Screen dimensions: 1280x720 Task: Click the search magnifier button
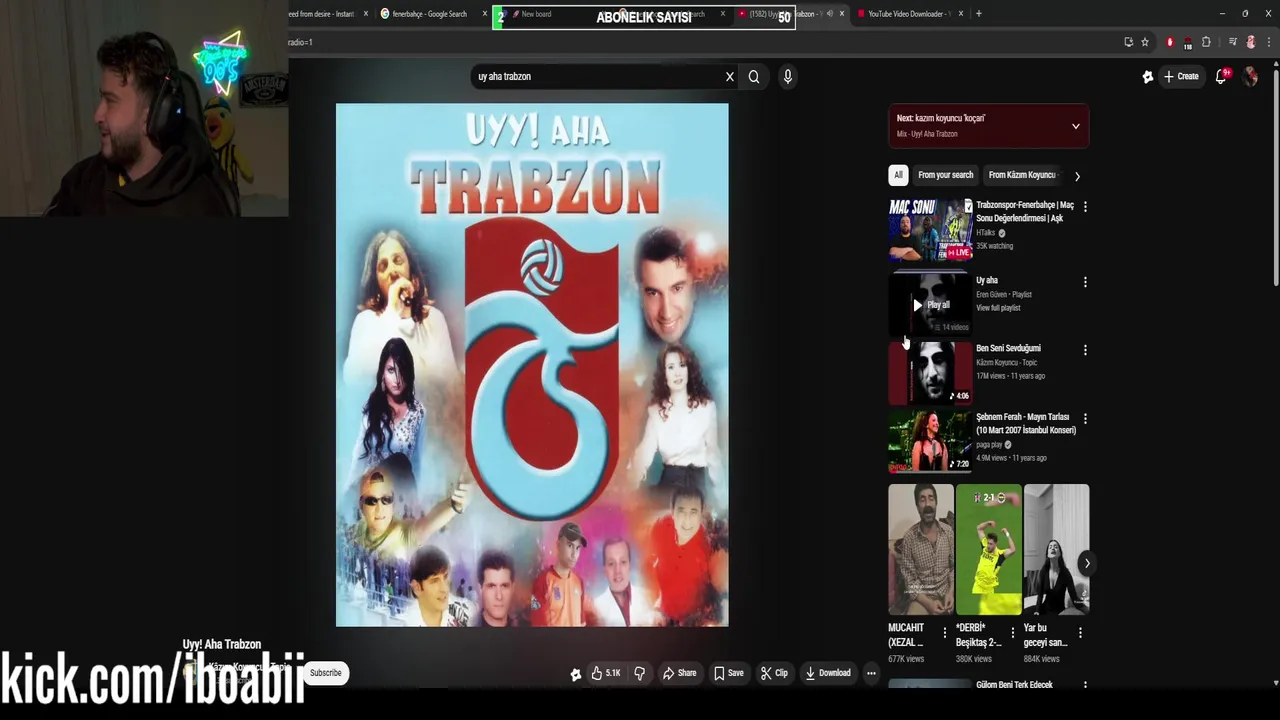(x=754, y=77)
